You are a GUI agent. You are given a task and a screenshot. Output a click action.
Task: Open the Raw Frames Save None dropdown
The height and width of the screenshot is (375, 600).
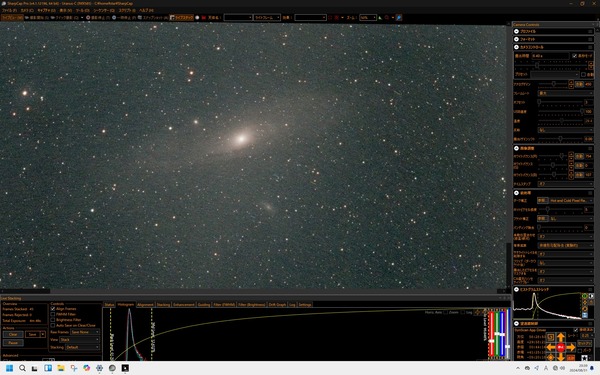click(x=85, y=332)
